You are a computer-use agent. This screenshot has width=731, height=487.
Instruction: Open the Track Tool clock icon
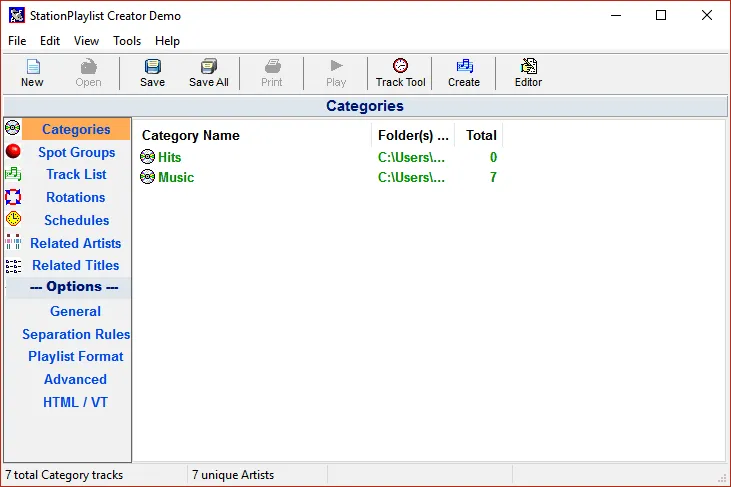(x=400, y=66)
